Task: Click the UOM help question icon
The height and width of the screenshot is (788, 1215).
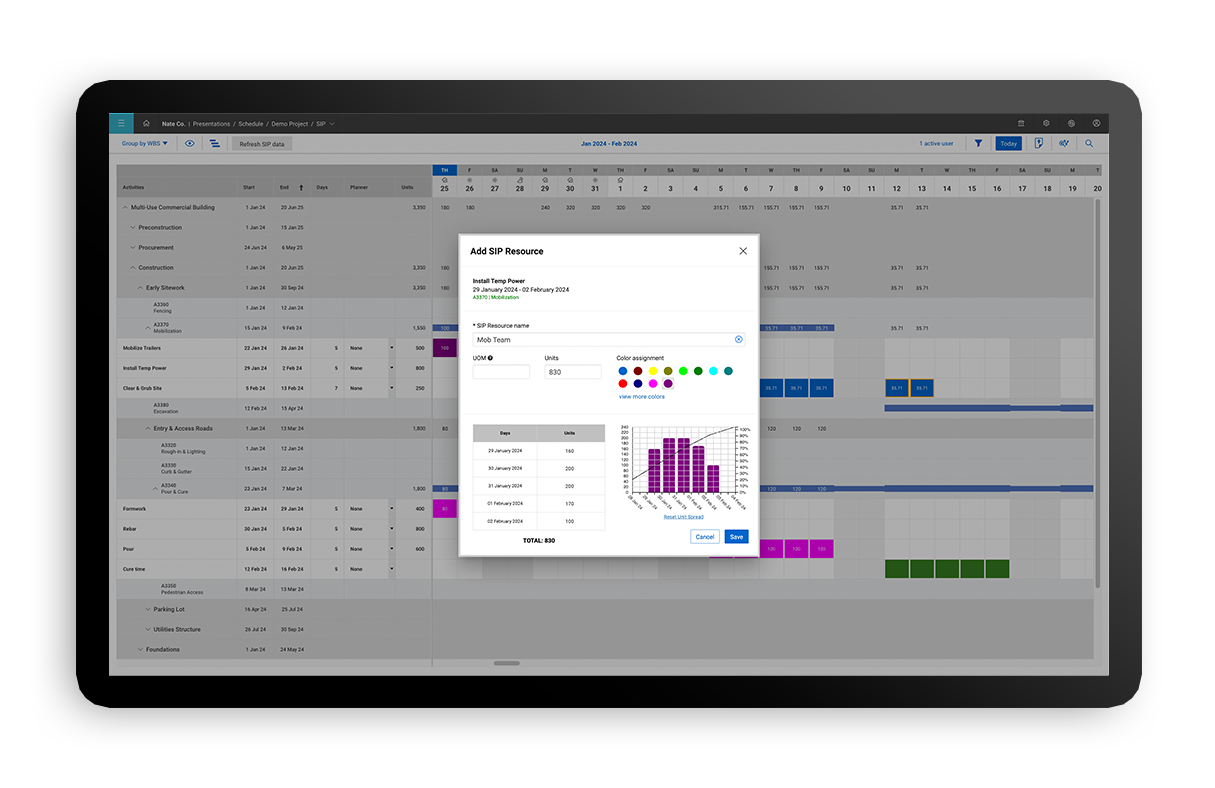Action: point(490,358)
